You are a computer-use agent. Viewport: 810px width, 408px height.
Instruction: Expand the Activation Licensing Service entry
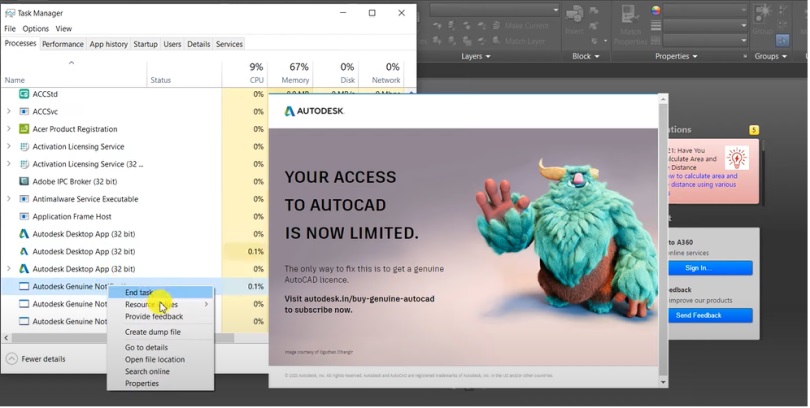pyautogui.click(x=8, y=147)
